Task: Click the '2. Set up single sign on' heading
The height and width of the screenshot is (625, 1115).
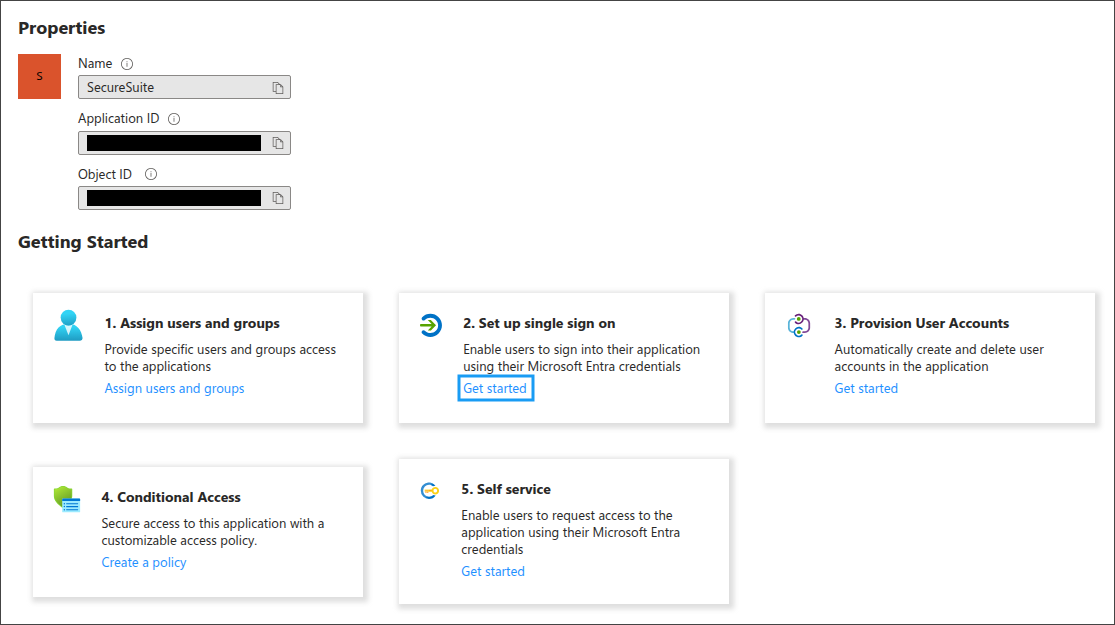Action: [539, 324]
